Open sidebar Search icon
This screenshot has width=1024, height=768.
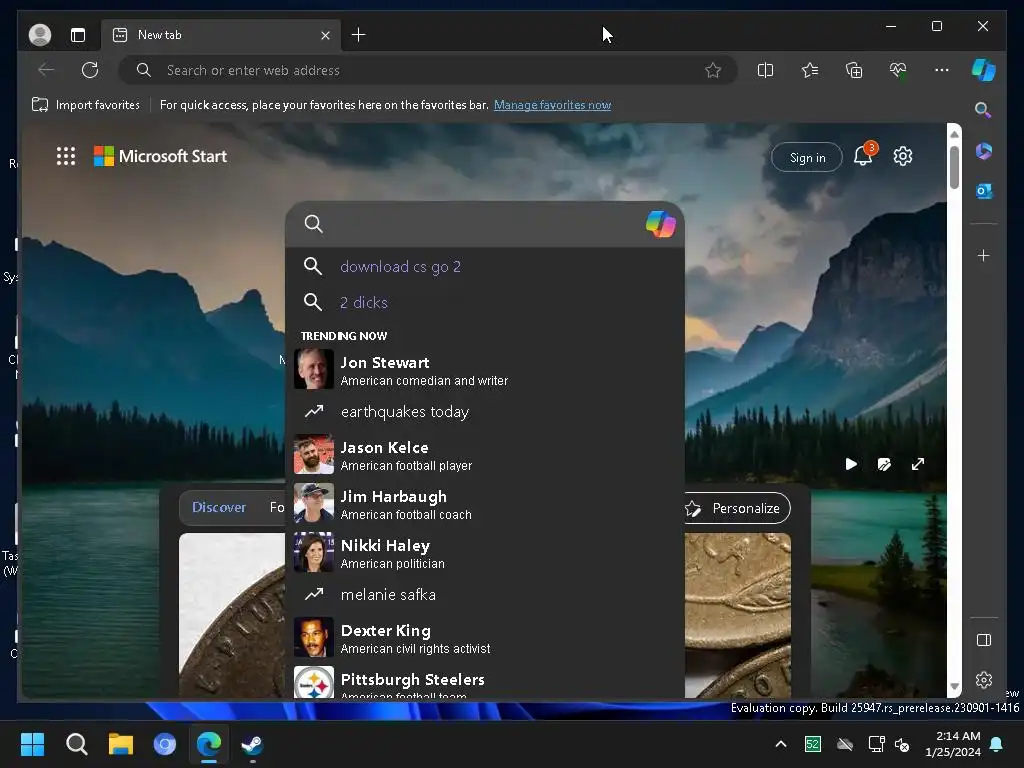[x=983, y=110]
